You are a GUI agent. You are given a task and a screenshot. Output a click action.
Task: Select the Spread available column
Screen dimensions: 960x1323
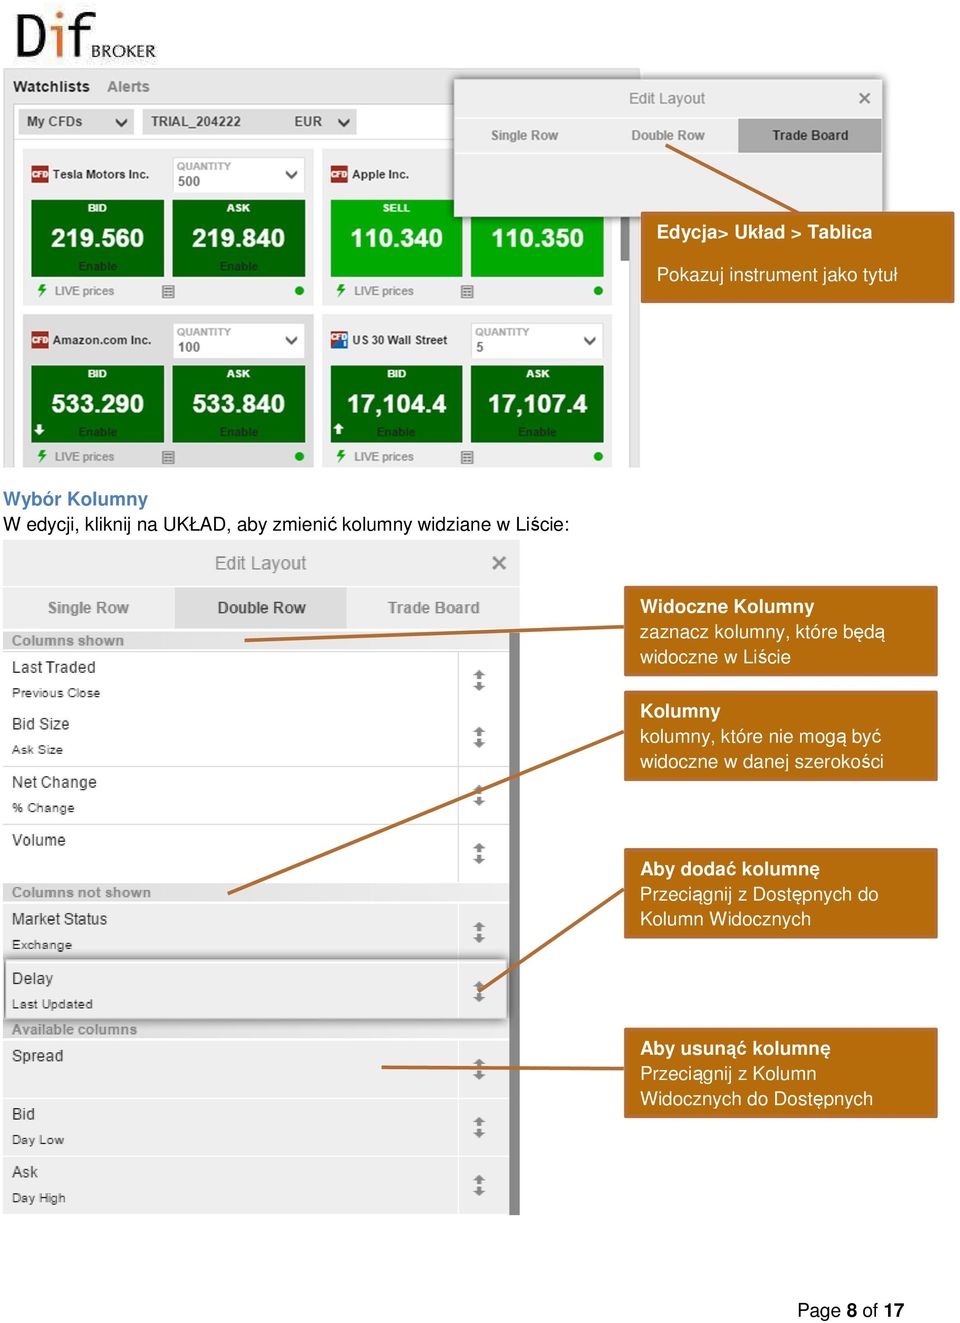click(256, 1068)
